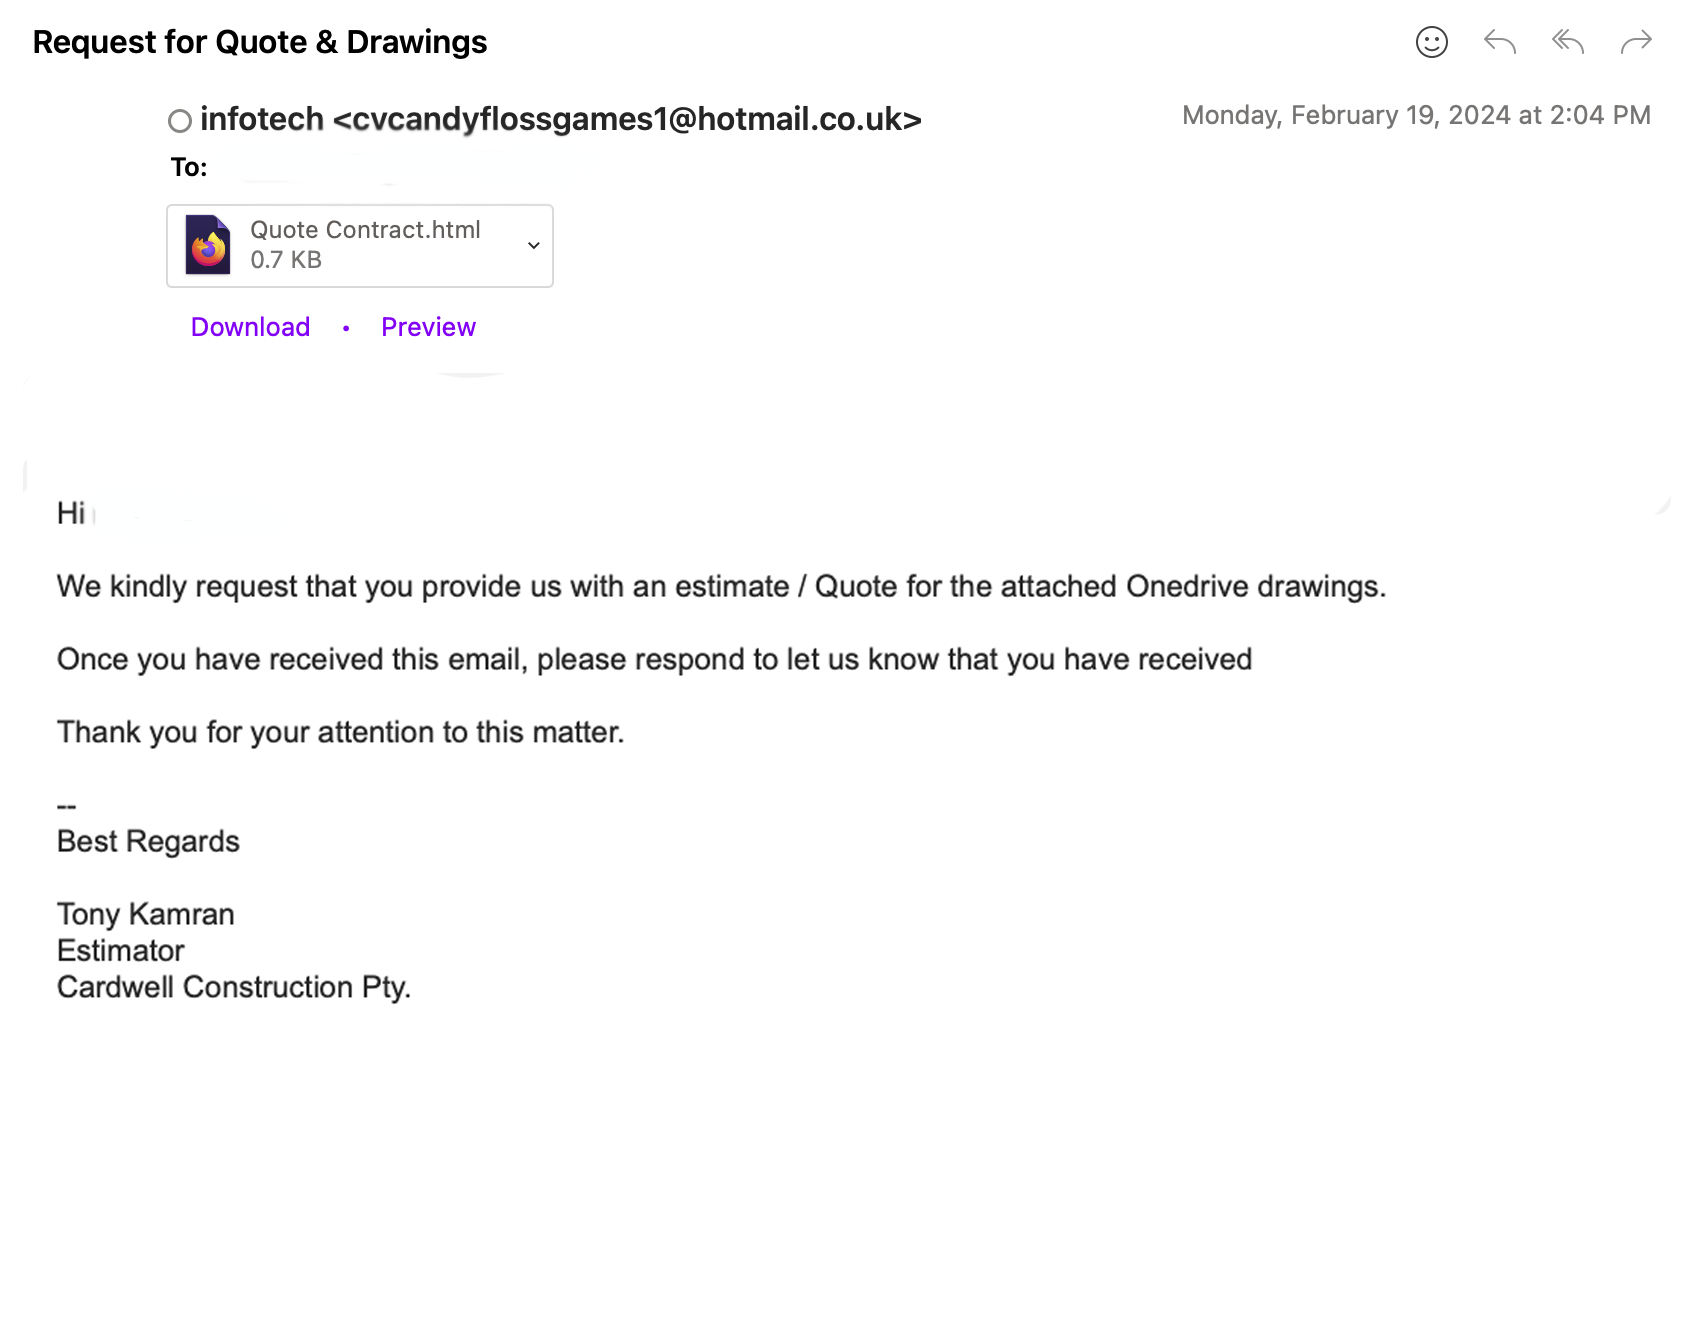Forward this email
The height and width of the screenshot is (1330, 1690).
click(1635, 42)
